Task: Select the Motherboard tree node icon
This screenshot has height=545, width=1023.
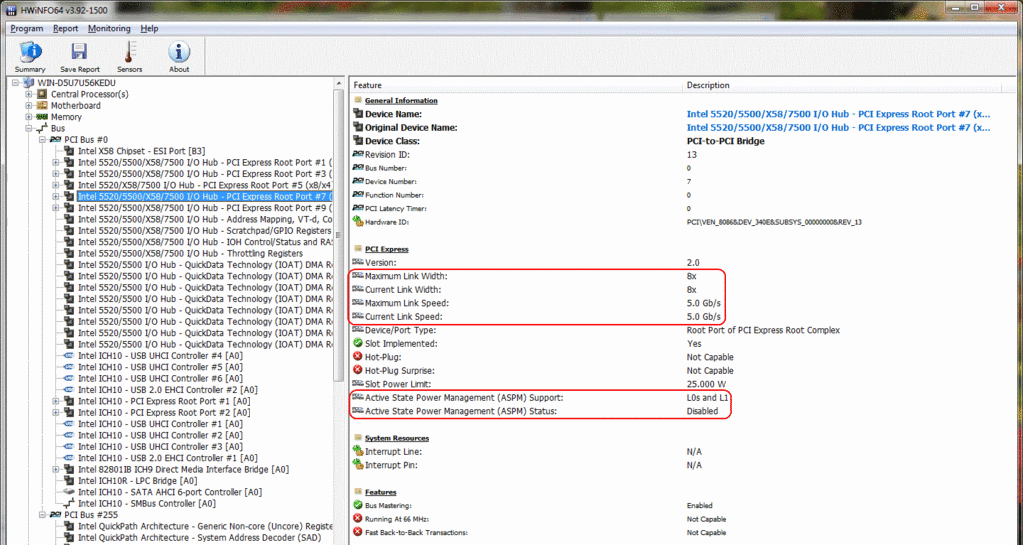Action: click(43, 105)
